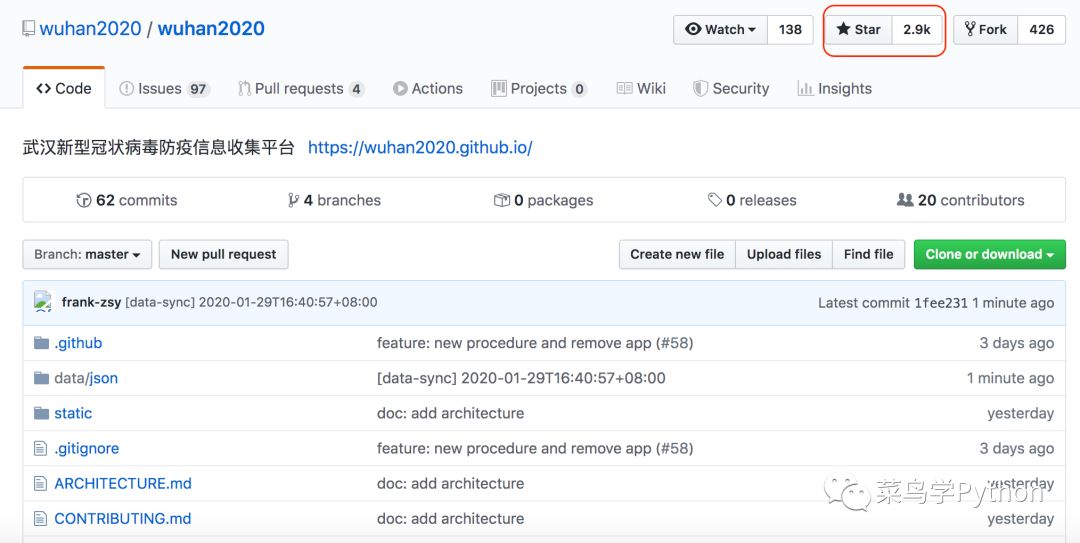
Task: Click the file icon beside ARCHITECTURE.md
Action: [41, 484]
